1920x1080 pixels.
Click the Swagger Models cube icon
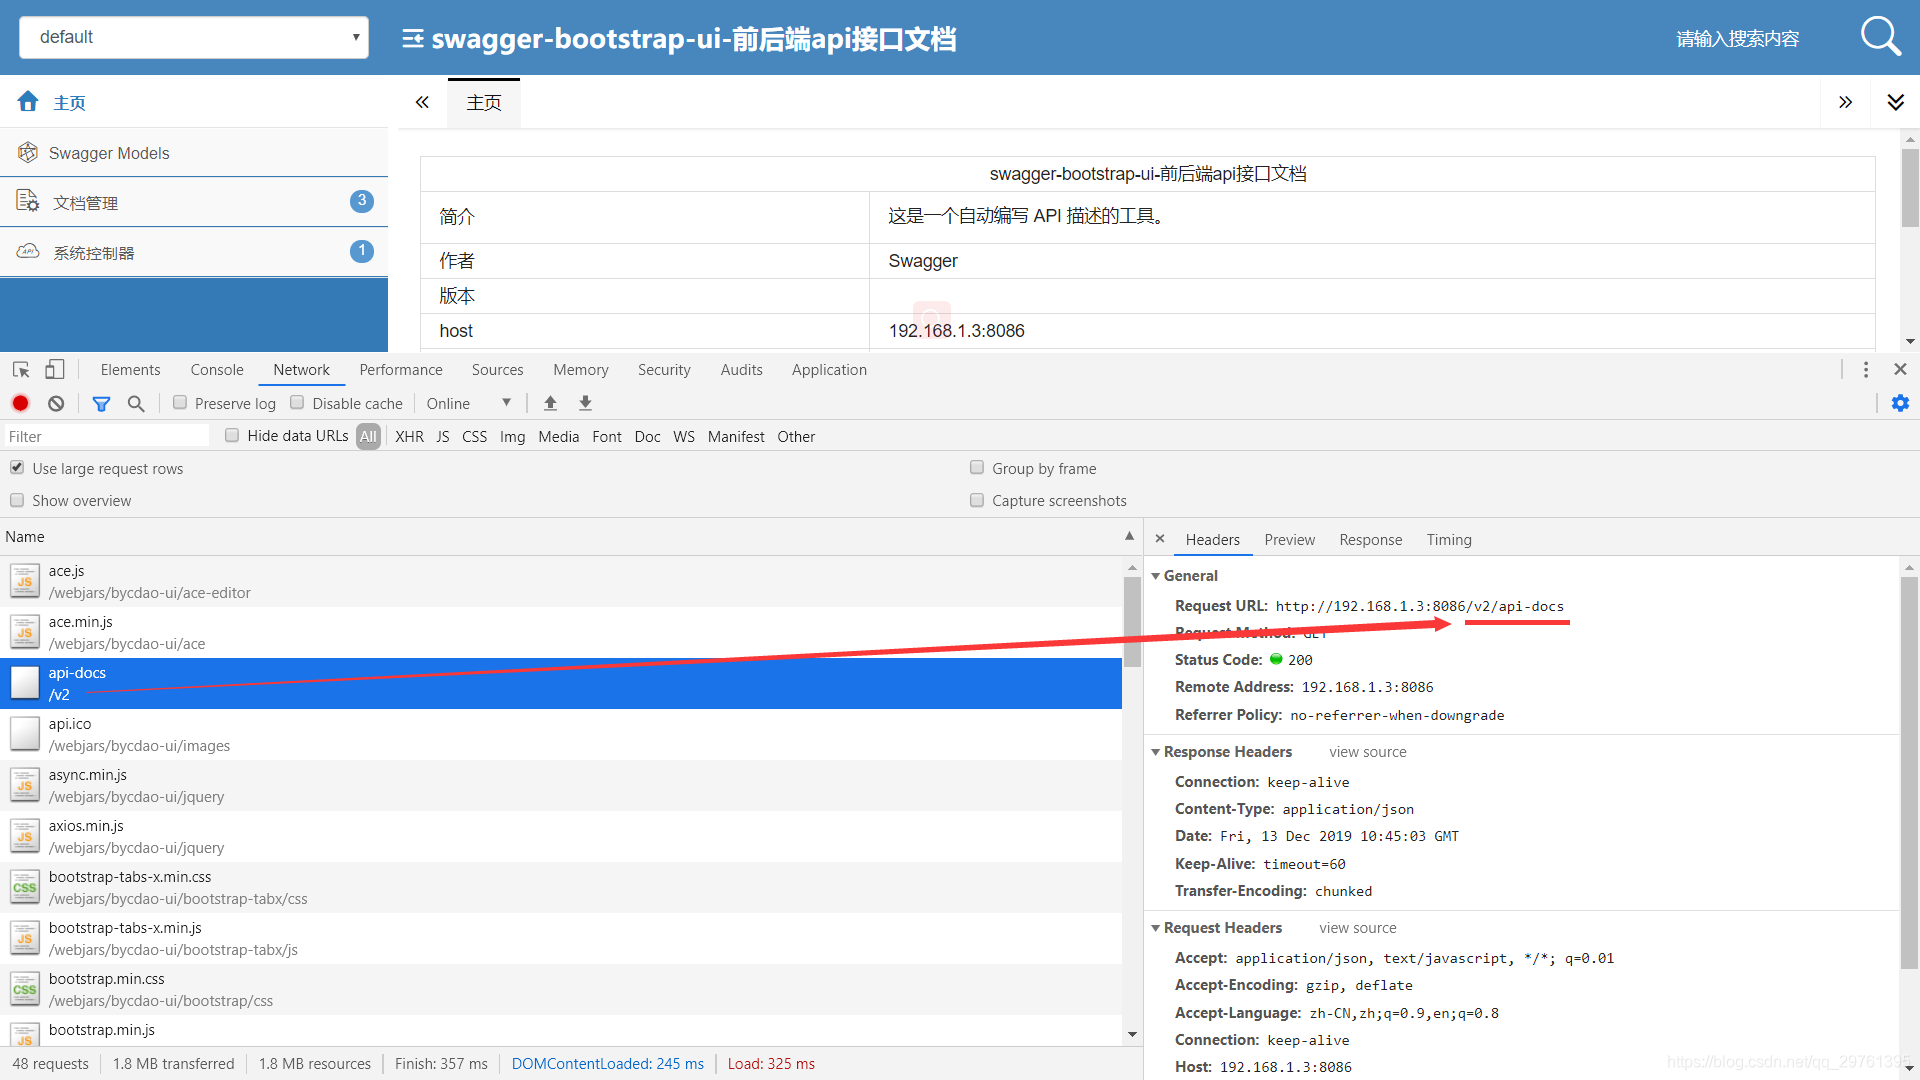(28, 152)
